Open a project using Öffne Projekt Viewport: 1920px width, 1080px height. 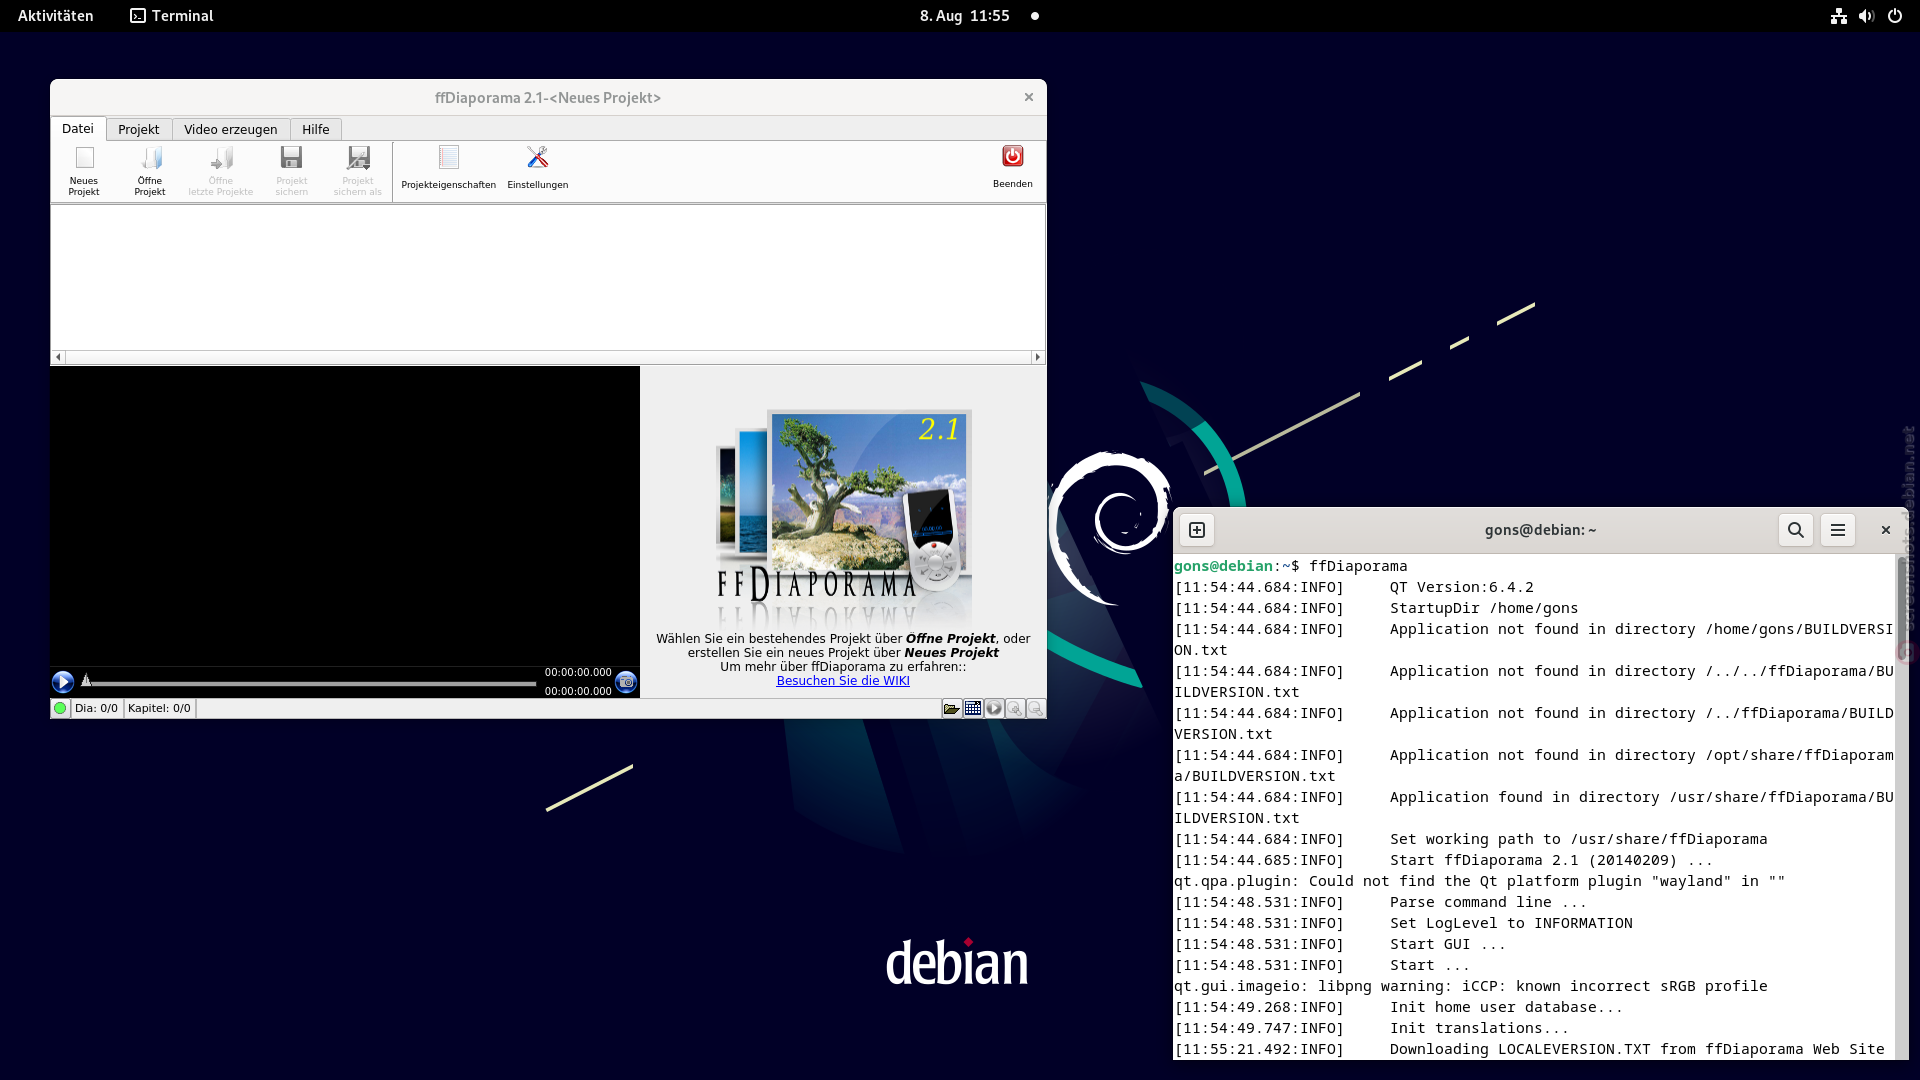point(150,170)
